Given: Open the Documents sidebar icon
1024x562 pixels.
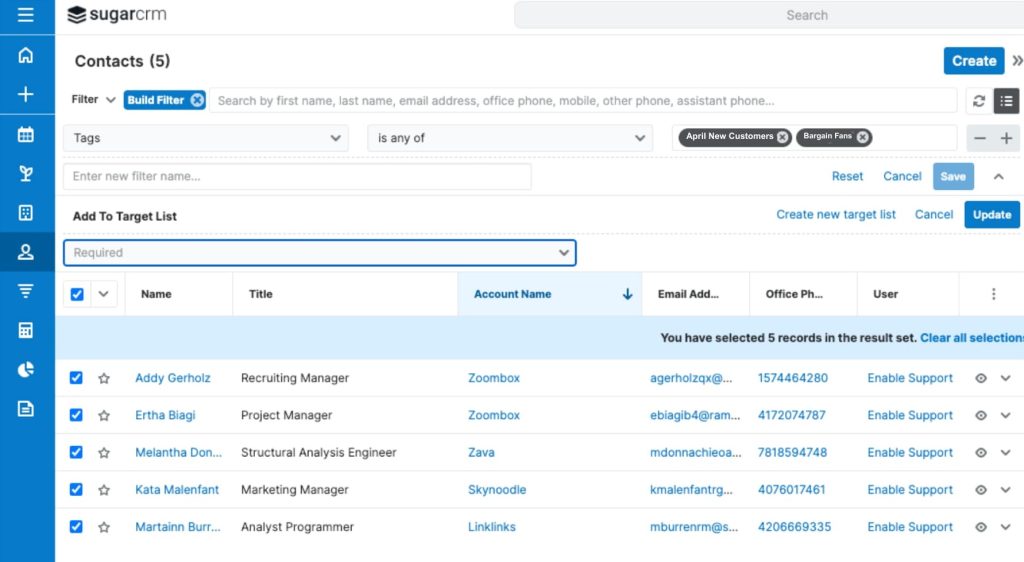Looking at the screenshot, I should (x=25, y=409).
